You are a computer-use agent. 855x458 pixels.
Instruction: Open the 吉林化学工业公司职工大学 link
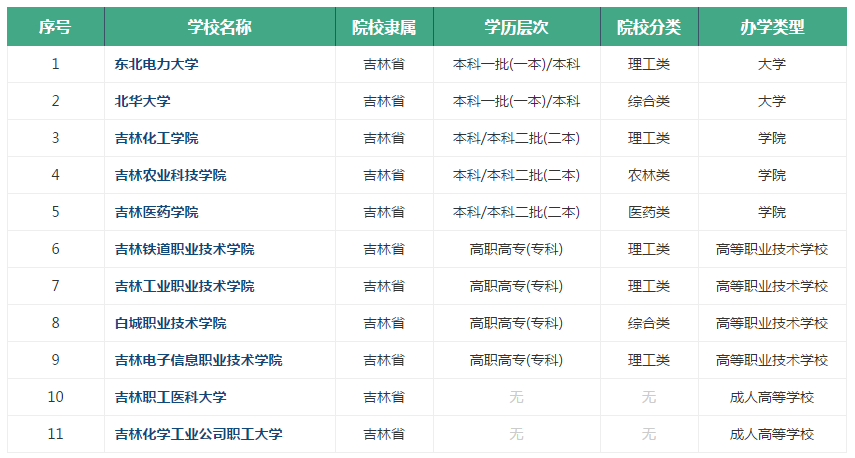point(198,435)
